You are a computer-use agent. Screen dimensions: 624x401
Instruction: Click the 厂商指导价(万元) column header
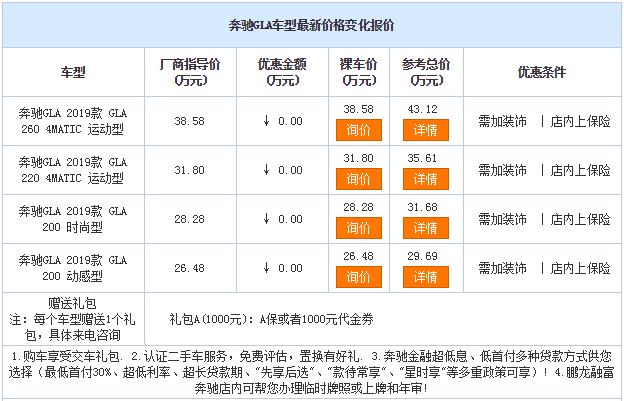(x=190, y=72)
